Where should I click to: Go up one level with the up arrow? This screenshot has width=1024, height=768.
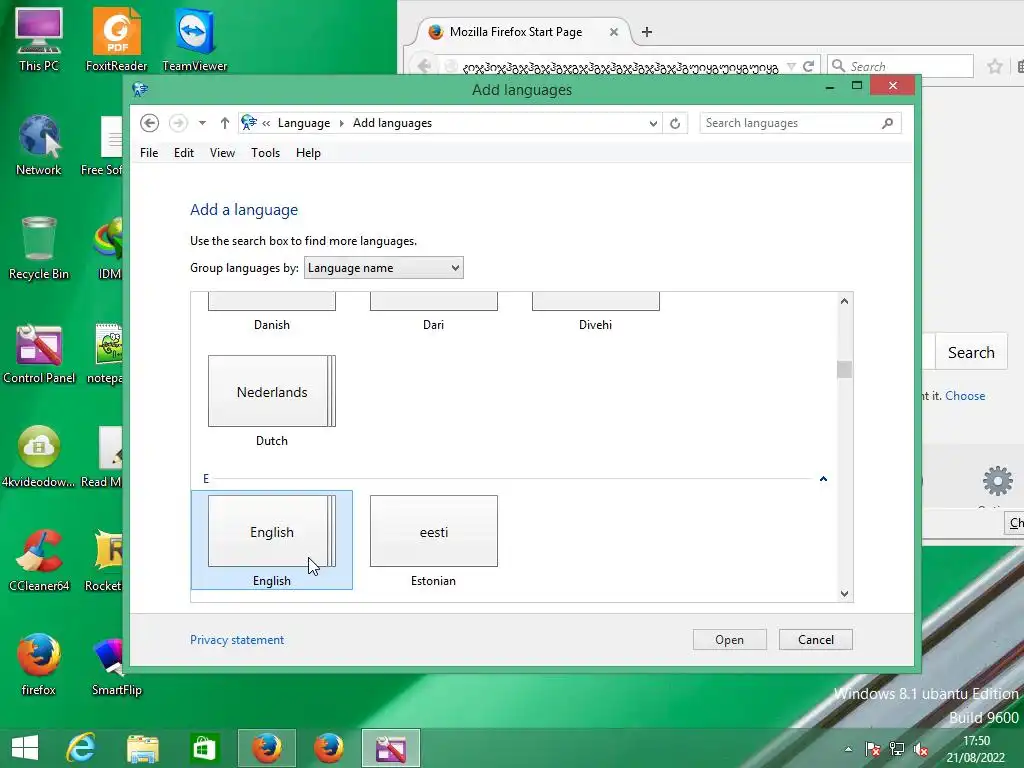point(225,123)
